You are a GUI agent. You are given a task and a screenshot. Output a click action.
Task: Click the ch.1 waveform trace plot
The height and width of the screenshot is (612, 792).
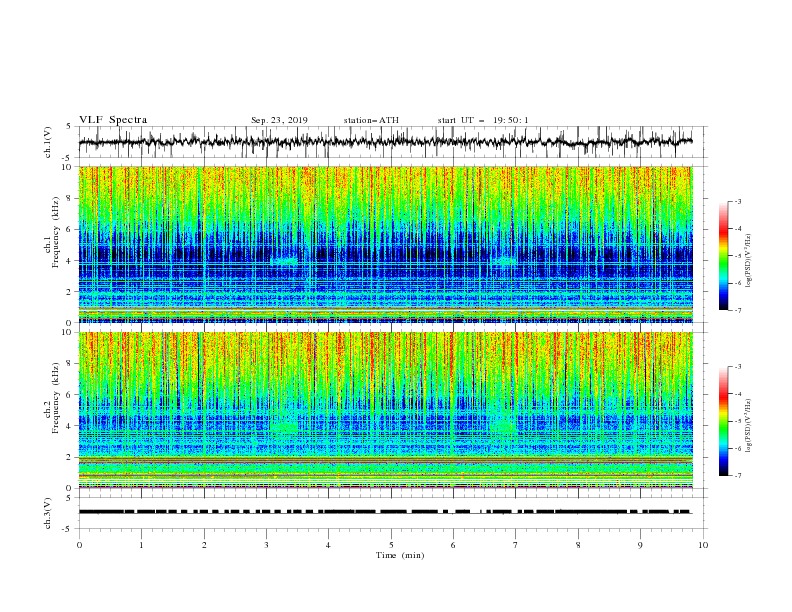[x=385, y=142]
